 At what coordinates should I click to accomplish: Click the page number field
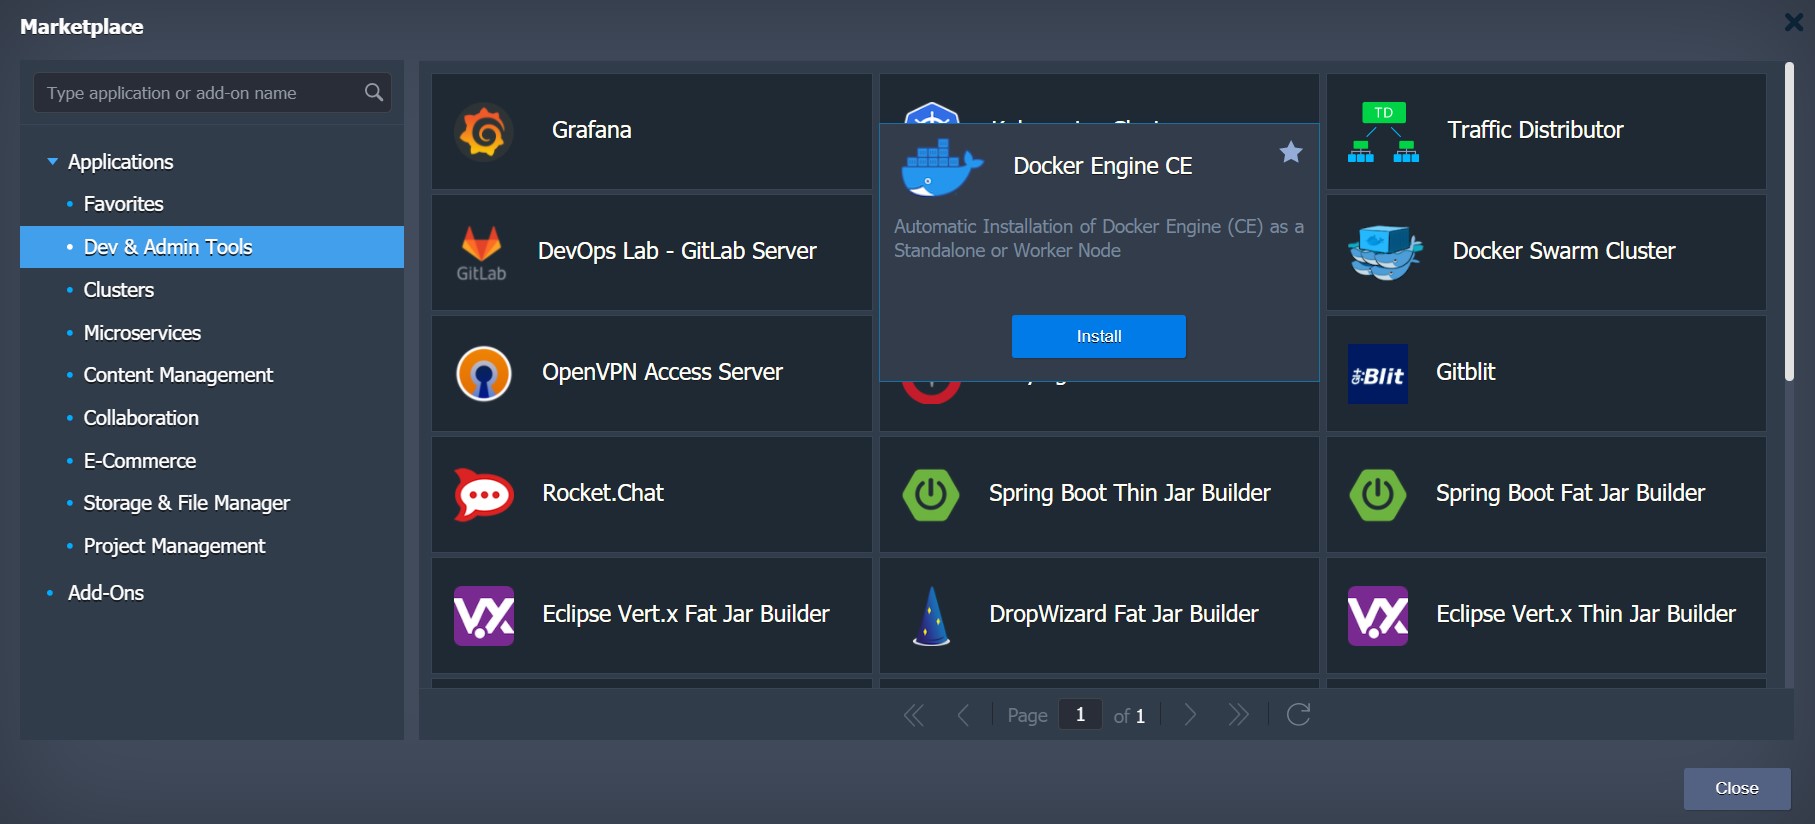pyautogui.click(x=1080, y=714)
